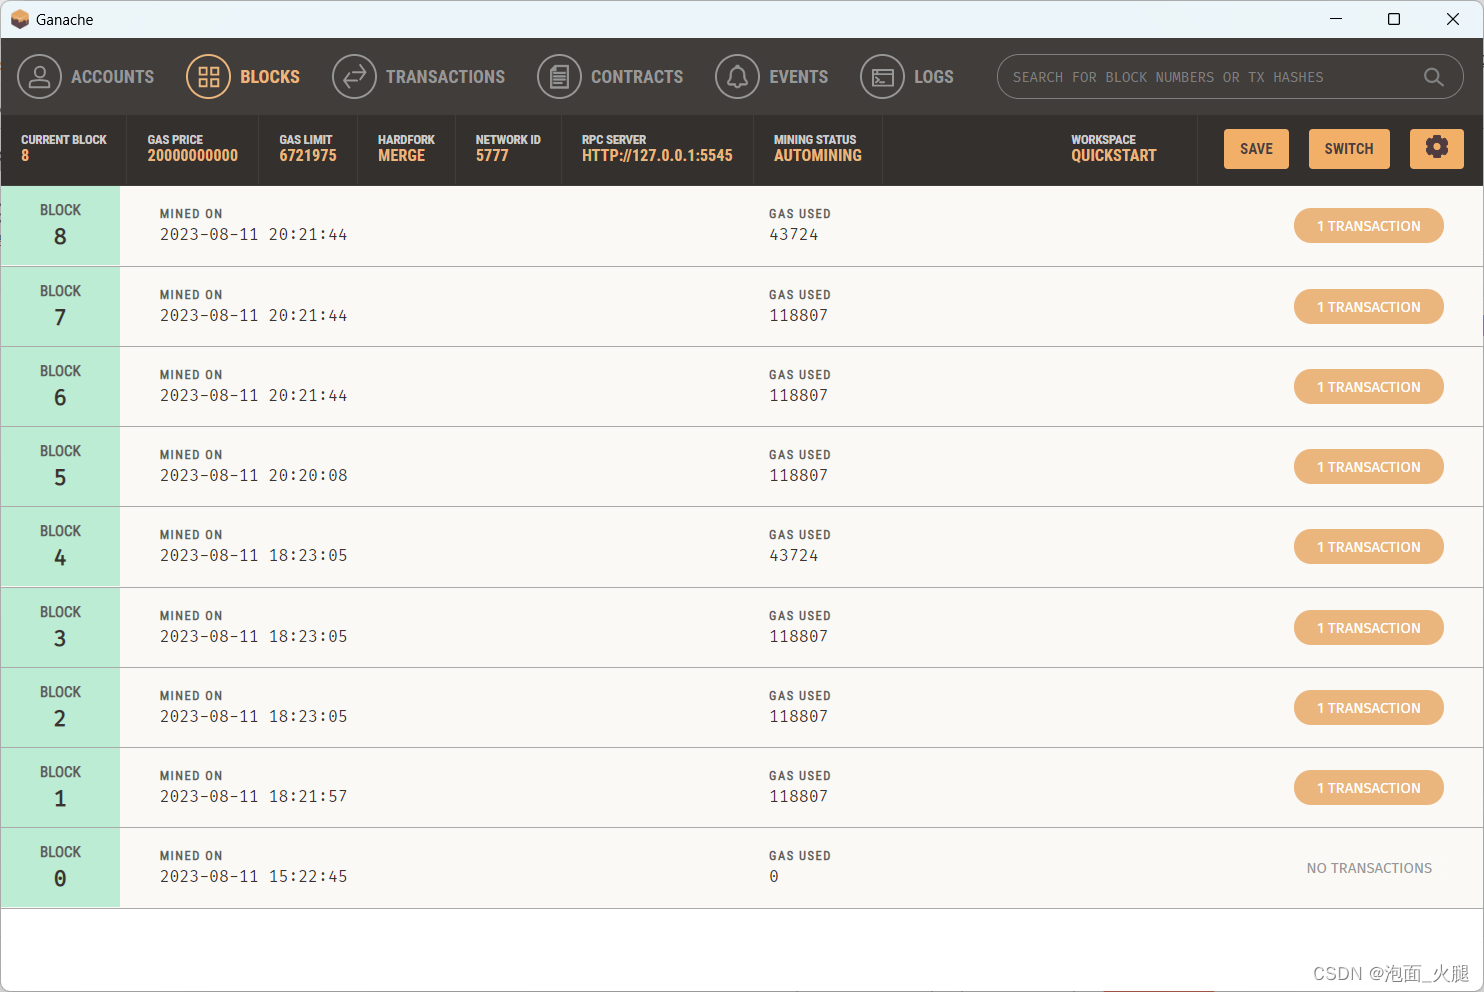Select the Block 0 green cell

[60, 868]
